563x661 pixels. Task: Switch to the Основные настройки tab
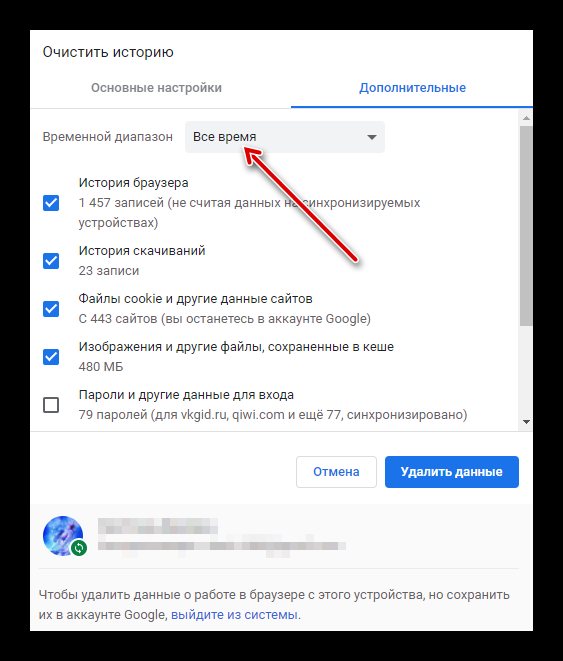pyautogui.click(x=156, y=88)
